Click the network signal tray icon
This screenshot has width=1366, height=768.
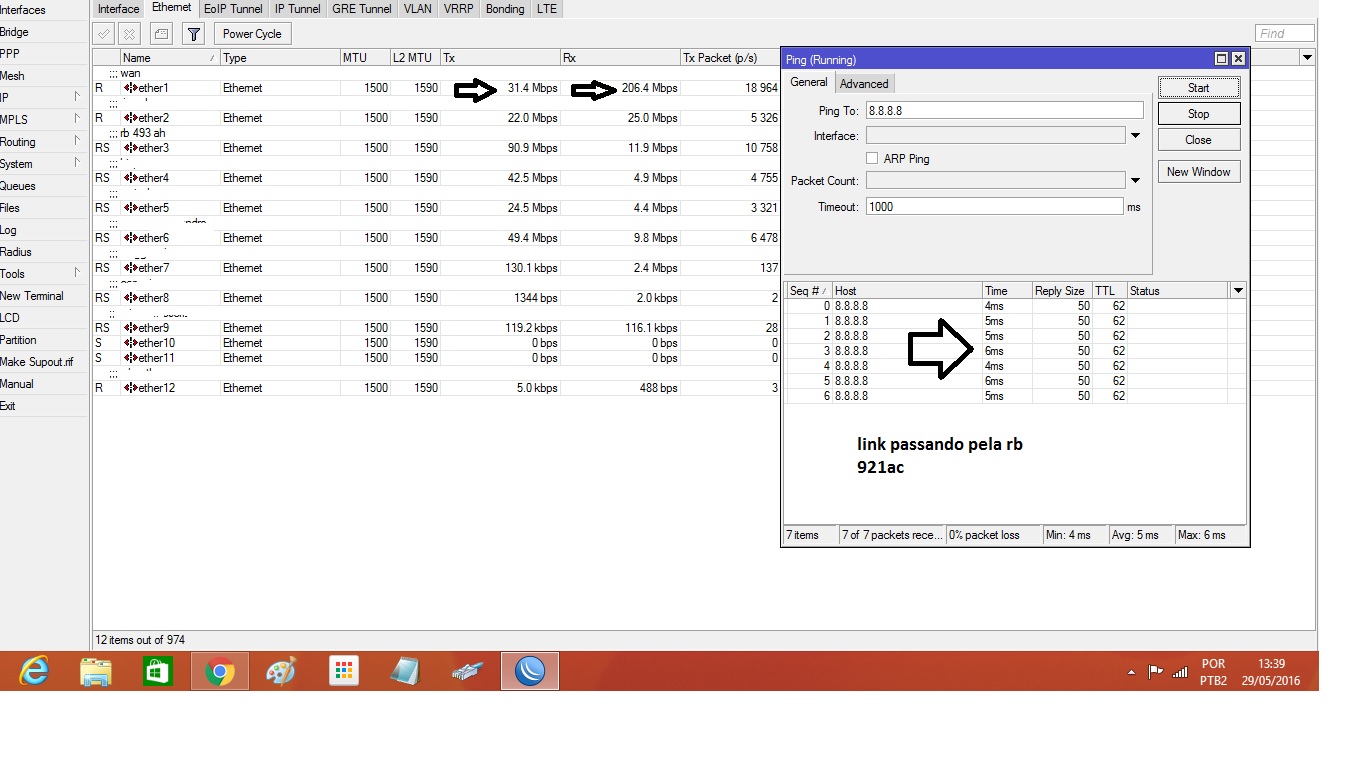(x=1180, y=672)
